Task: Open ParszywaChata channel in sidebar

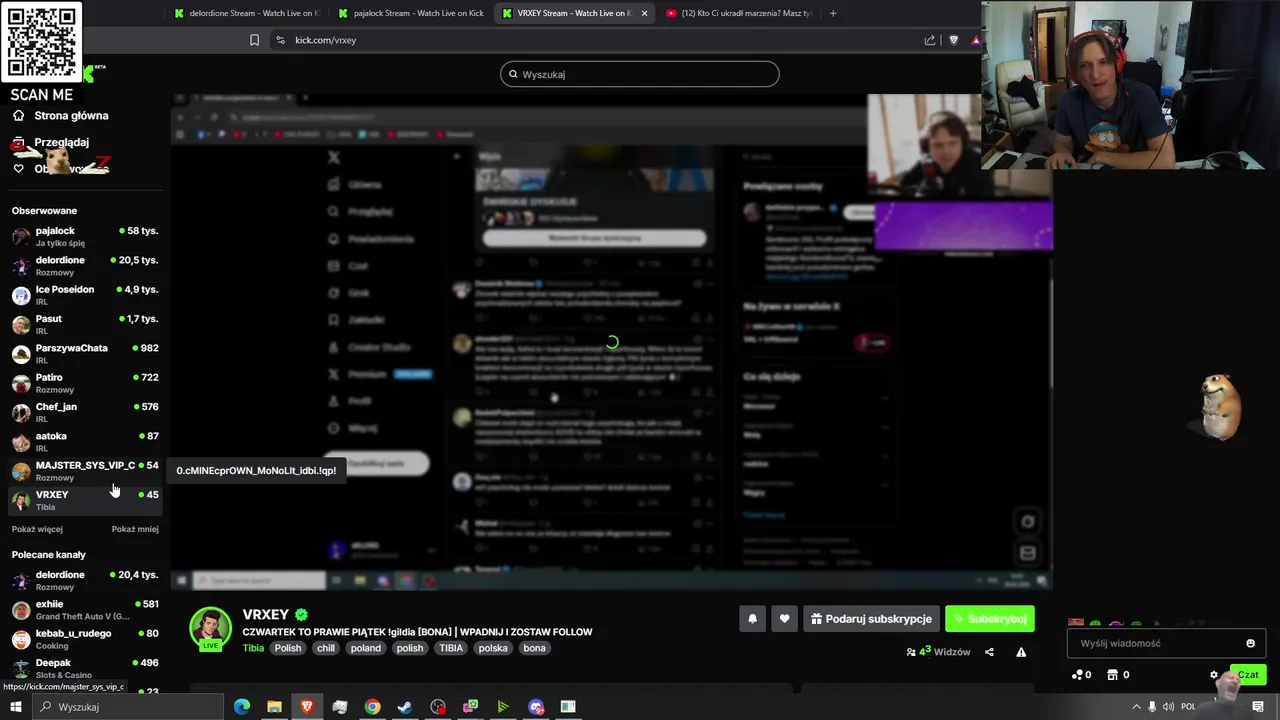Action: coord(85,353)
